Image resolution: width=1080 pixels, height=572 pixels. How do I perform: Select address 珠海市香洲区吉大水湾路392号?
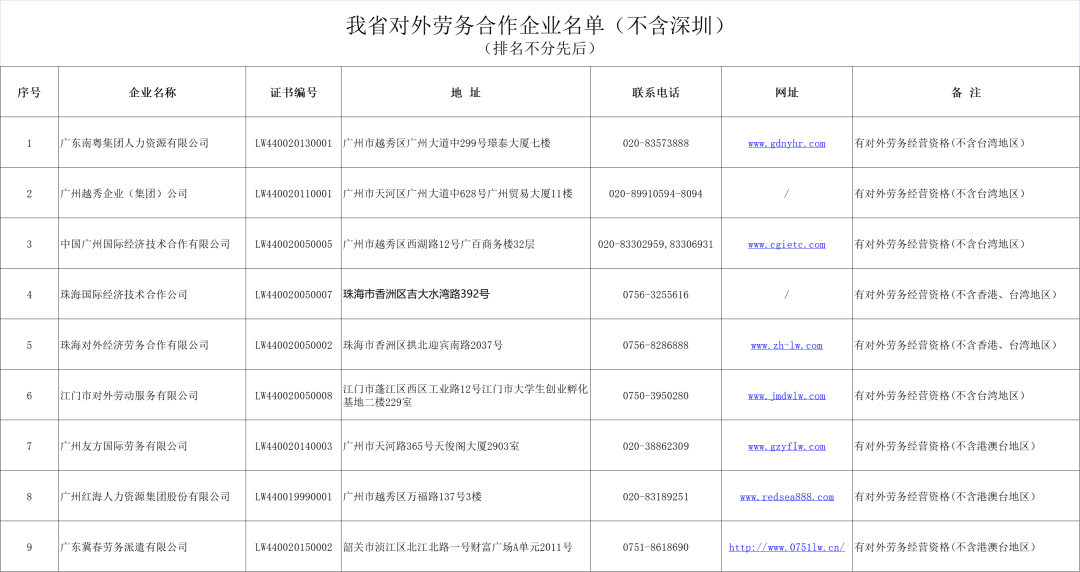[x=416, y=294]
